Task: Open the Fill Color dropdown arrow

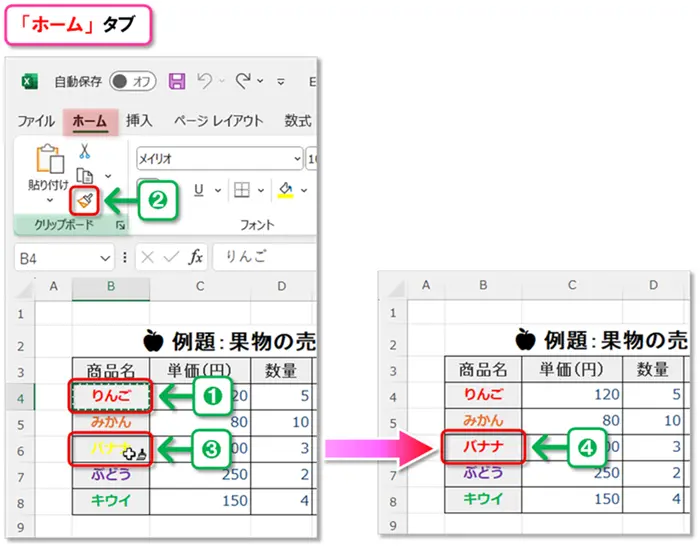Action: click(x=304, y=191)
